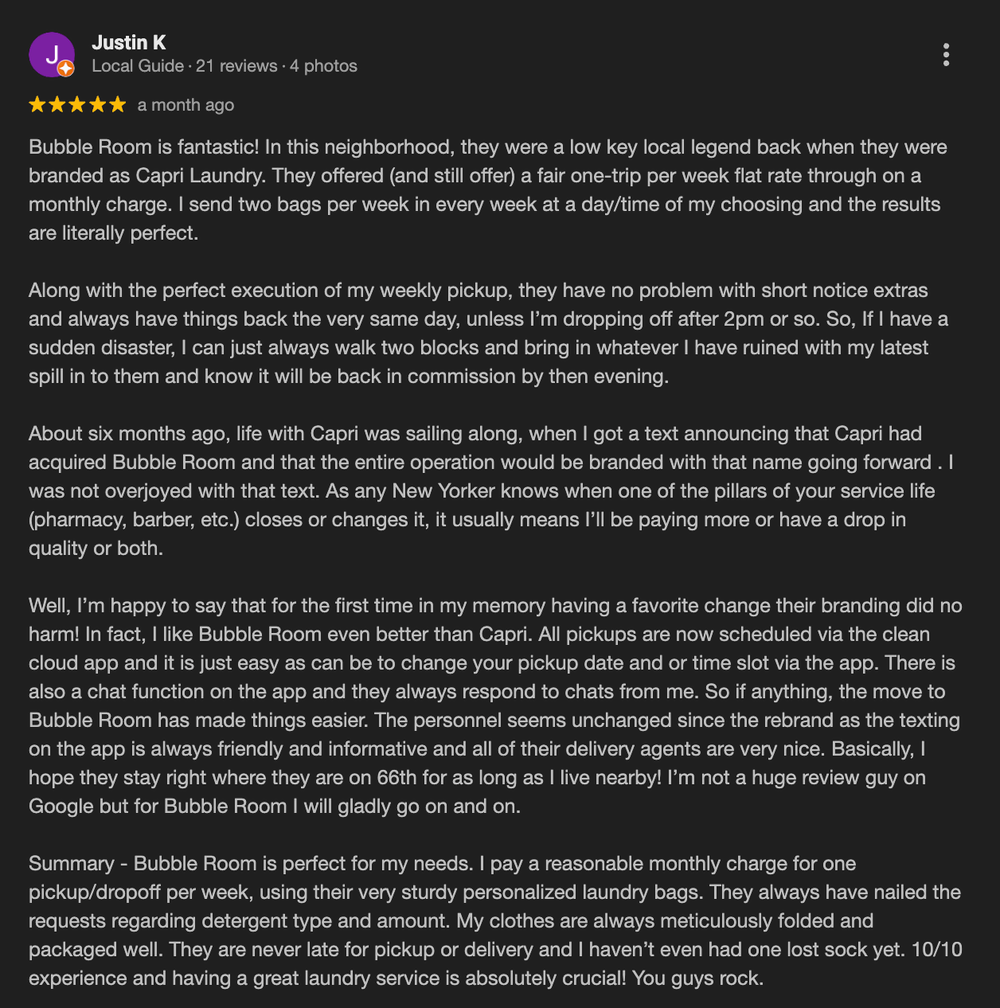Click the 'a month ago' timestamp
This screenshot has width=1000, height=1008.
[186, 105]
